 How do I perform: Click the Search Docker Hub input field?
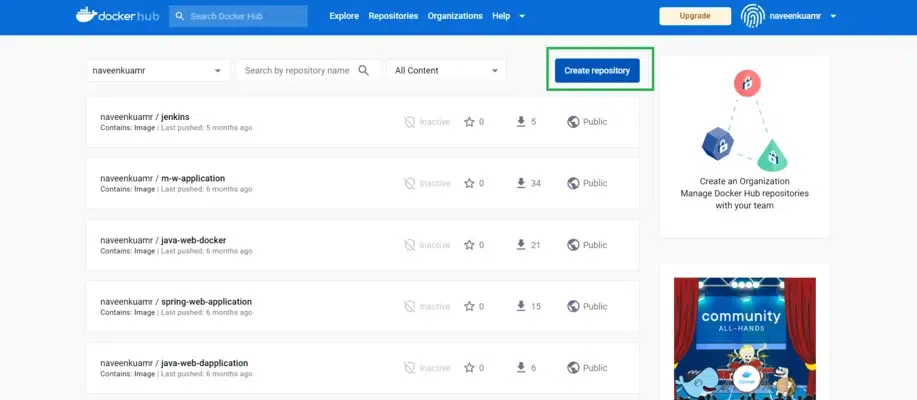(245, 16)
